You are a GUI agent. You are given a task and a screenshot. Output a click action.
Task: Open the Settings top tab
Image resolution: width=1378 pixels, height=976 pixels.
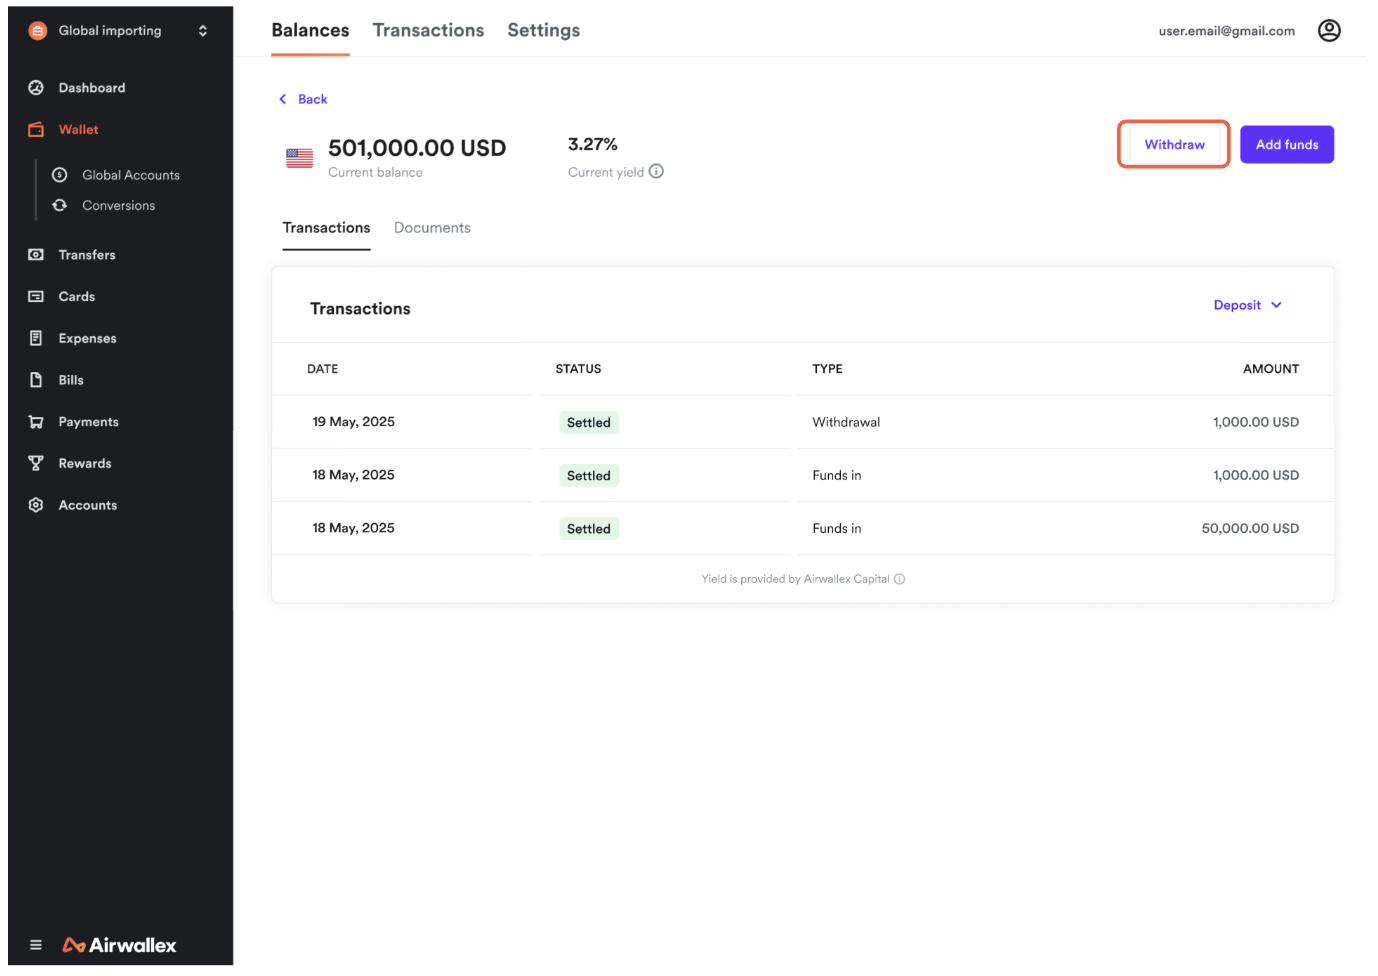click(x=543, y=30)
